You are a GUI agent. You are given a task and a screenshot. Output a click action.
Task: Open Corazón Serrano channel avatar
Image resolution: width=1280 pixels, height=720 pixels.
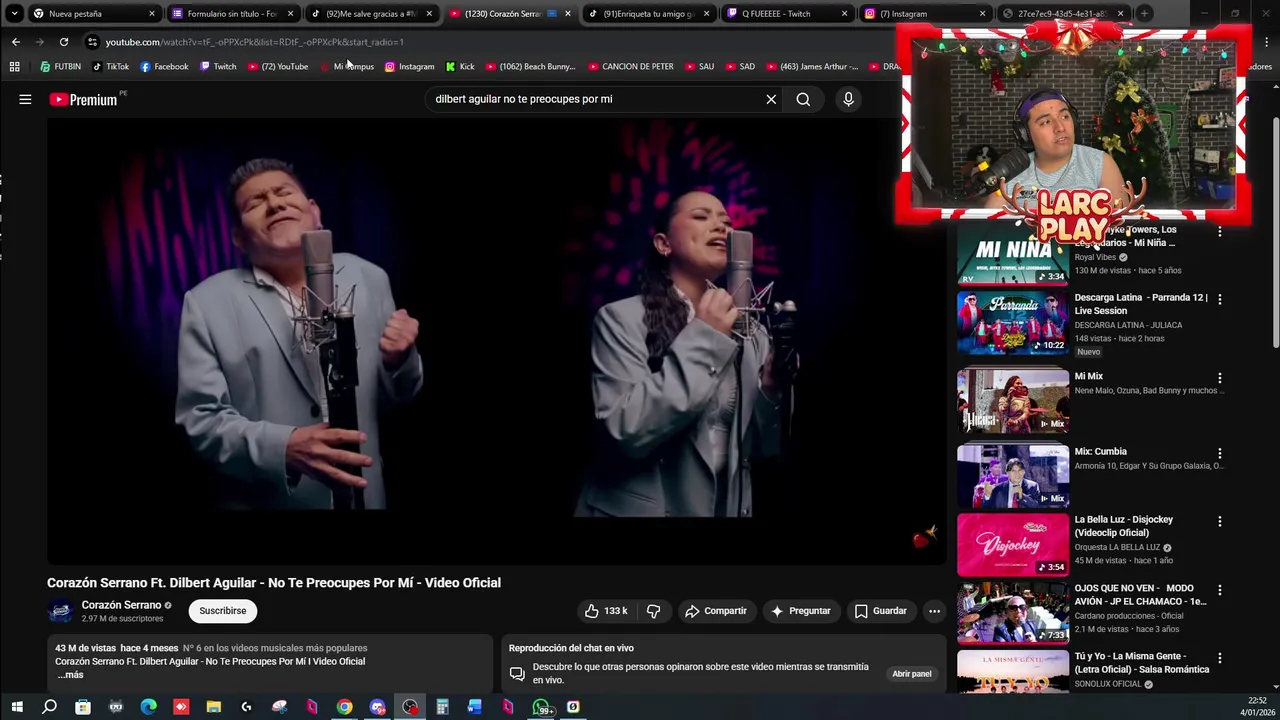[61, 611]
